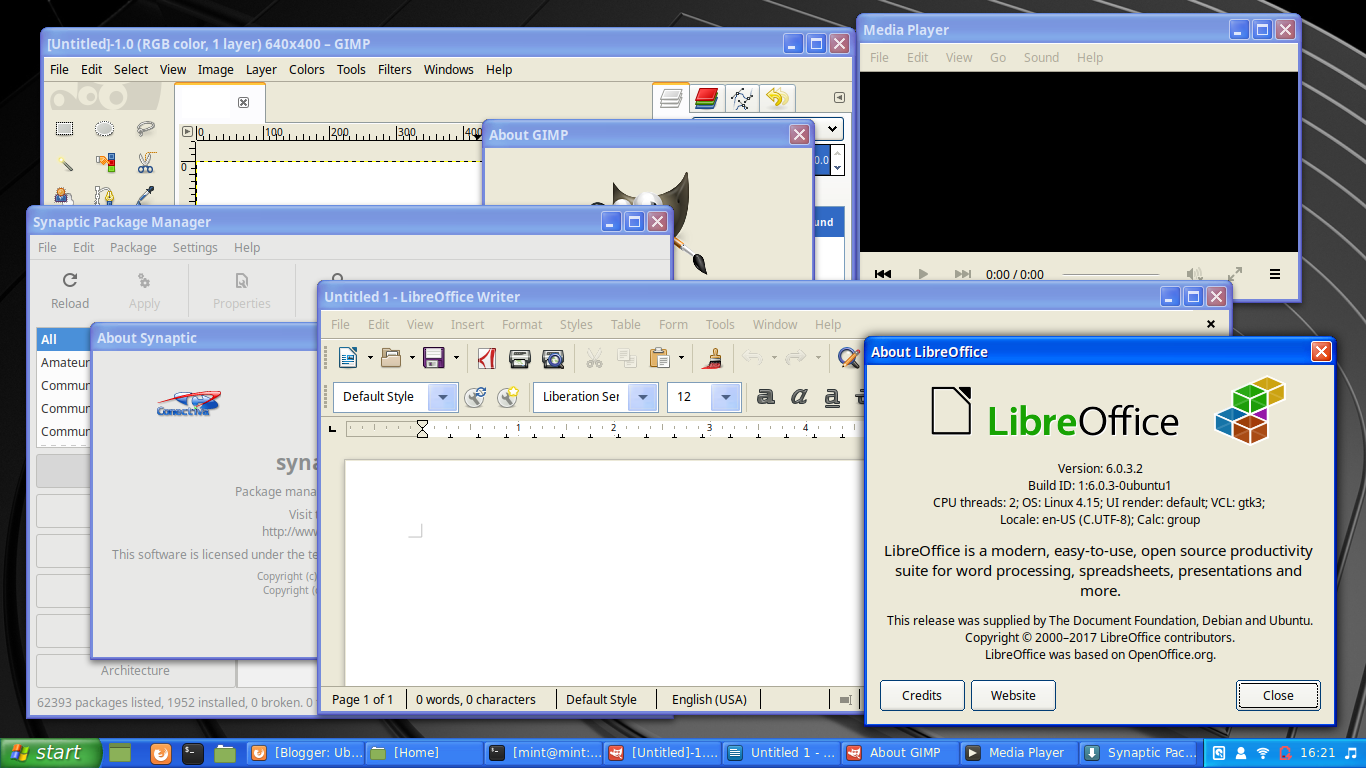Pick GIMP's Intelligent Scissors tool

tap(146, 162)
